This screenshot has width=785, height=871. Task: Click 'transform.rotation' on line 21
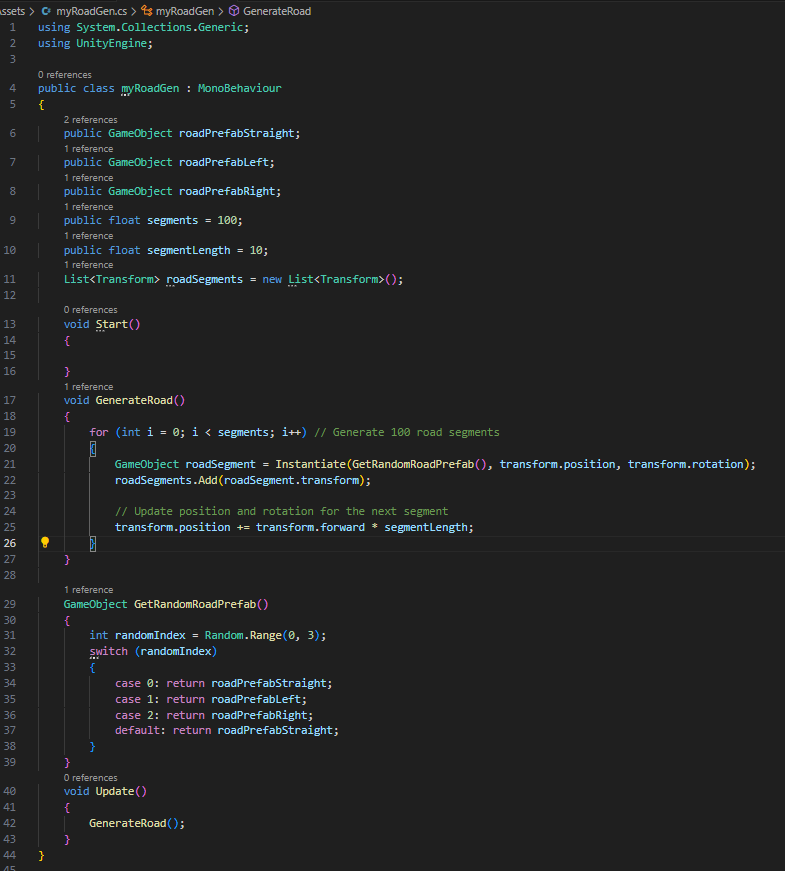tap(686, 464)
